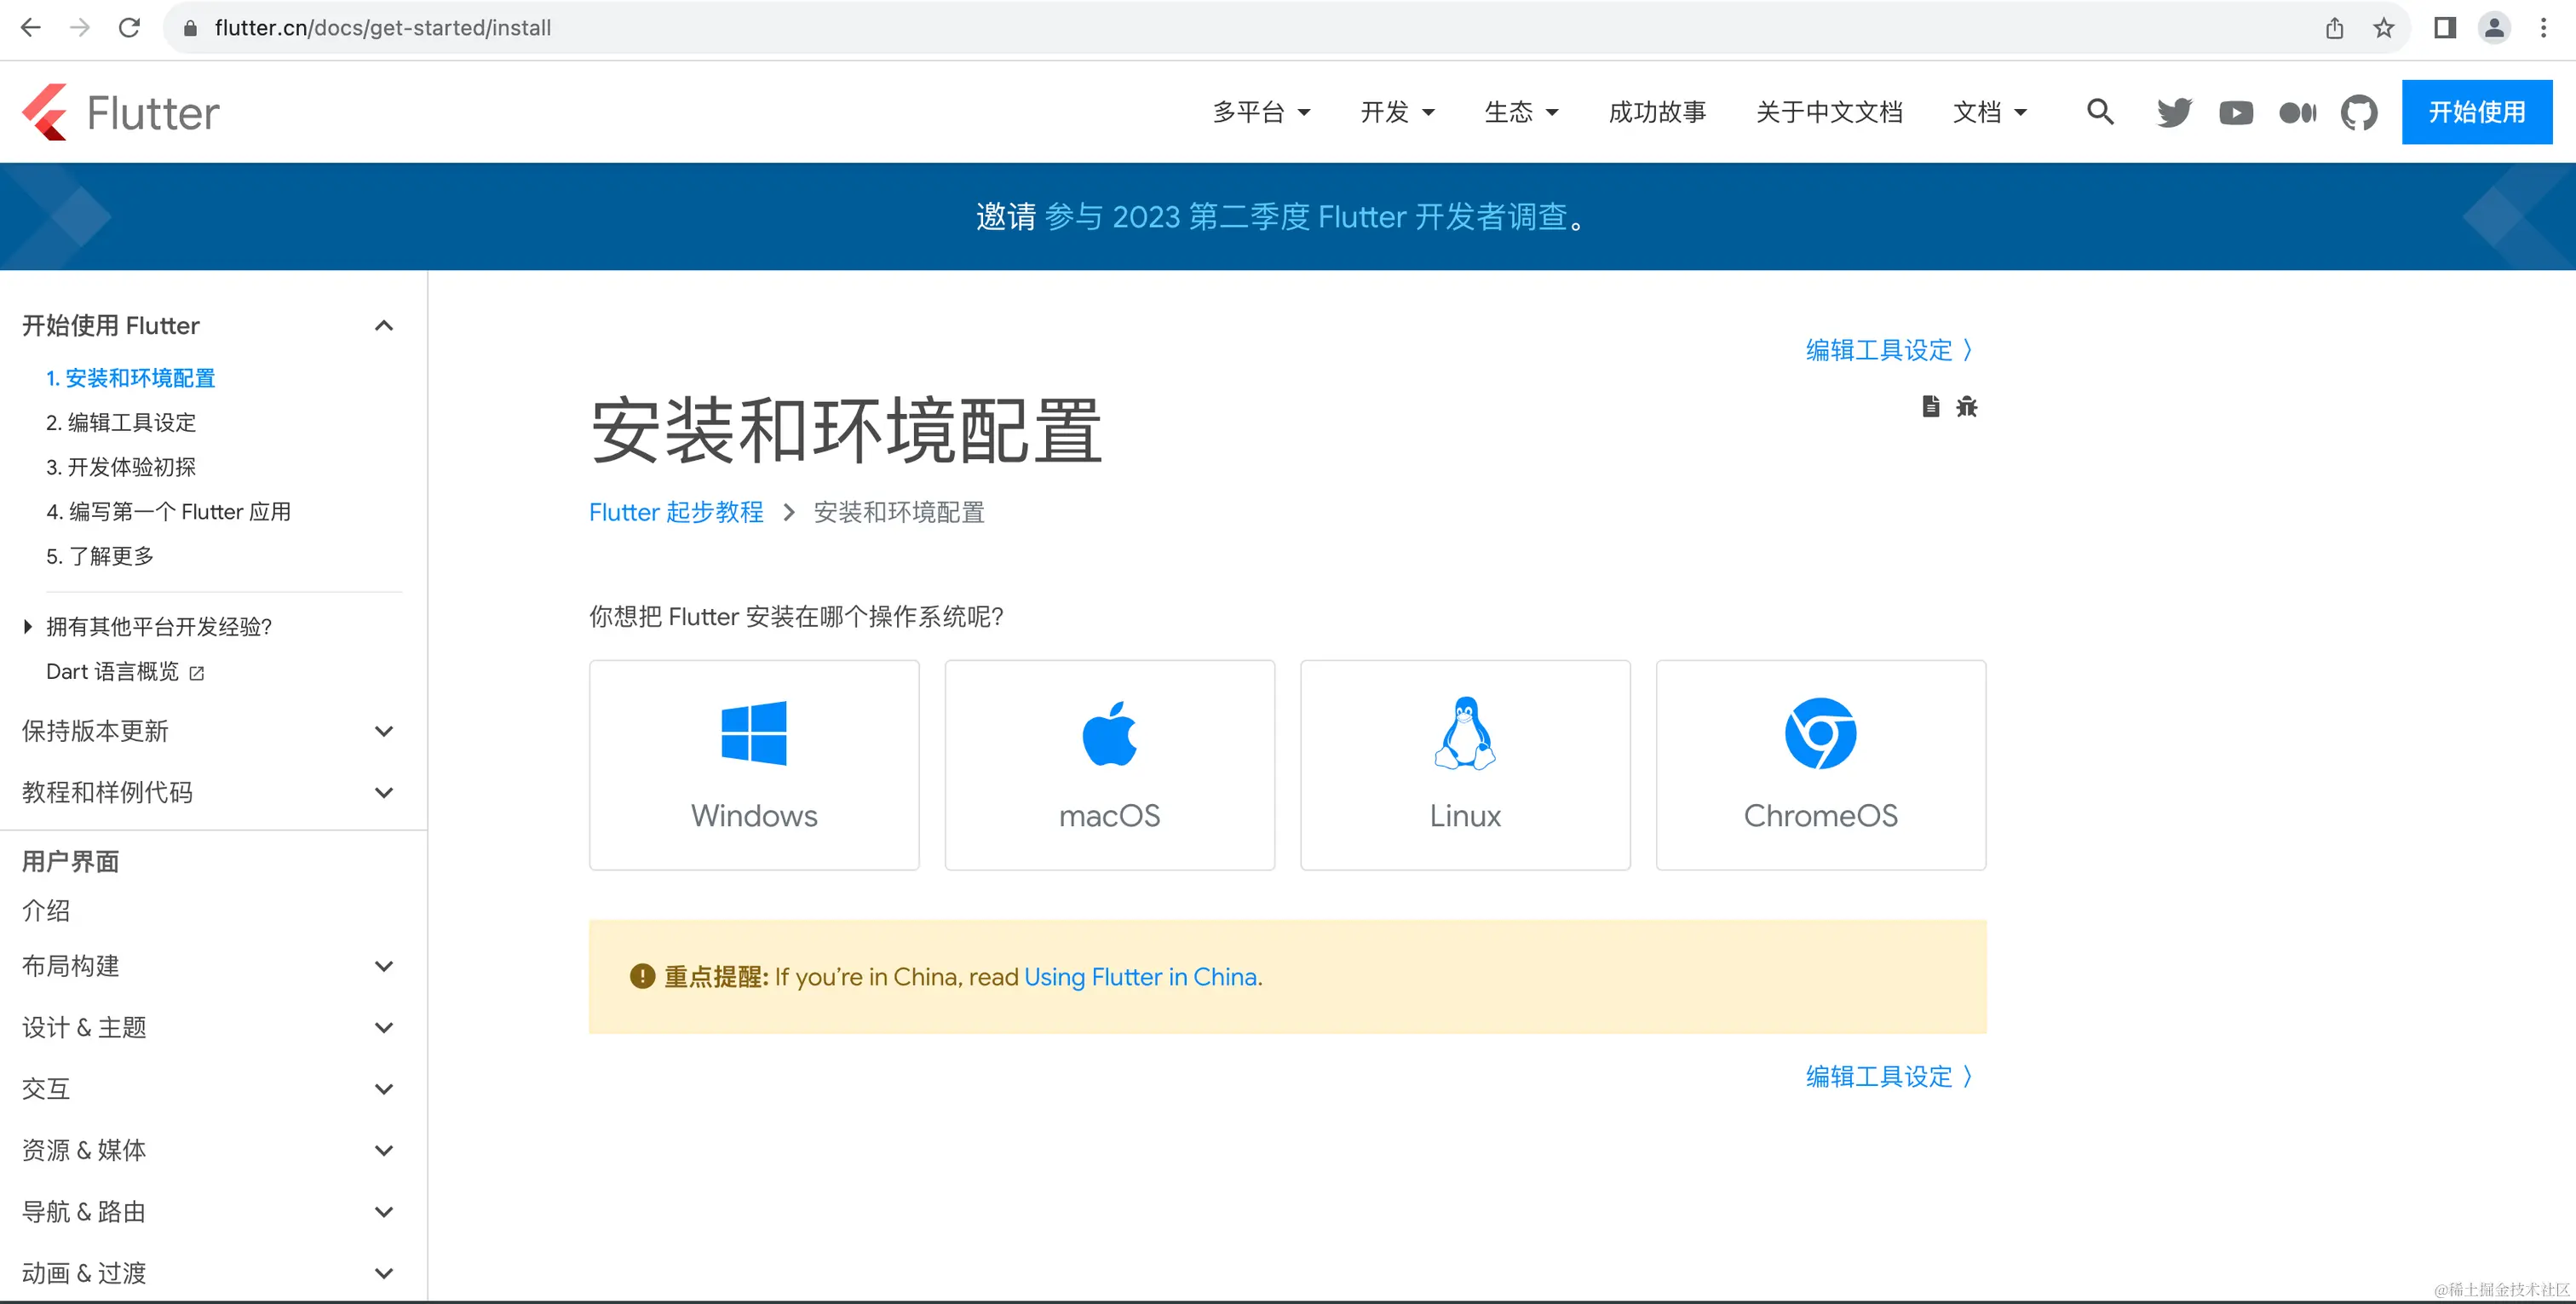The width and height of the screenshot is (2576, 1304).
Task: Click the 用户界面 sidebar heading
Action: 70,862
